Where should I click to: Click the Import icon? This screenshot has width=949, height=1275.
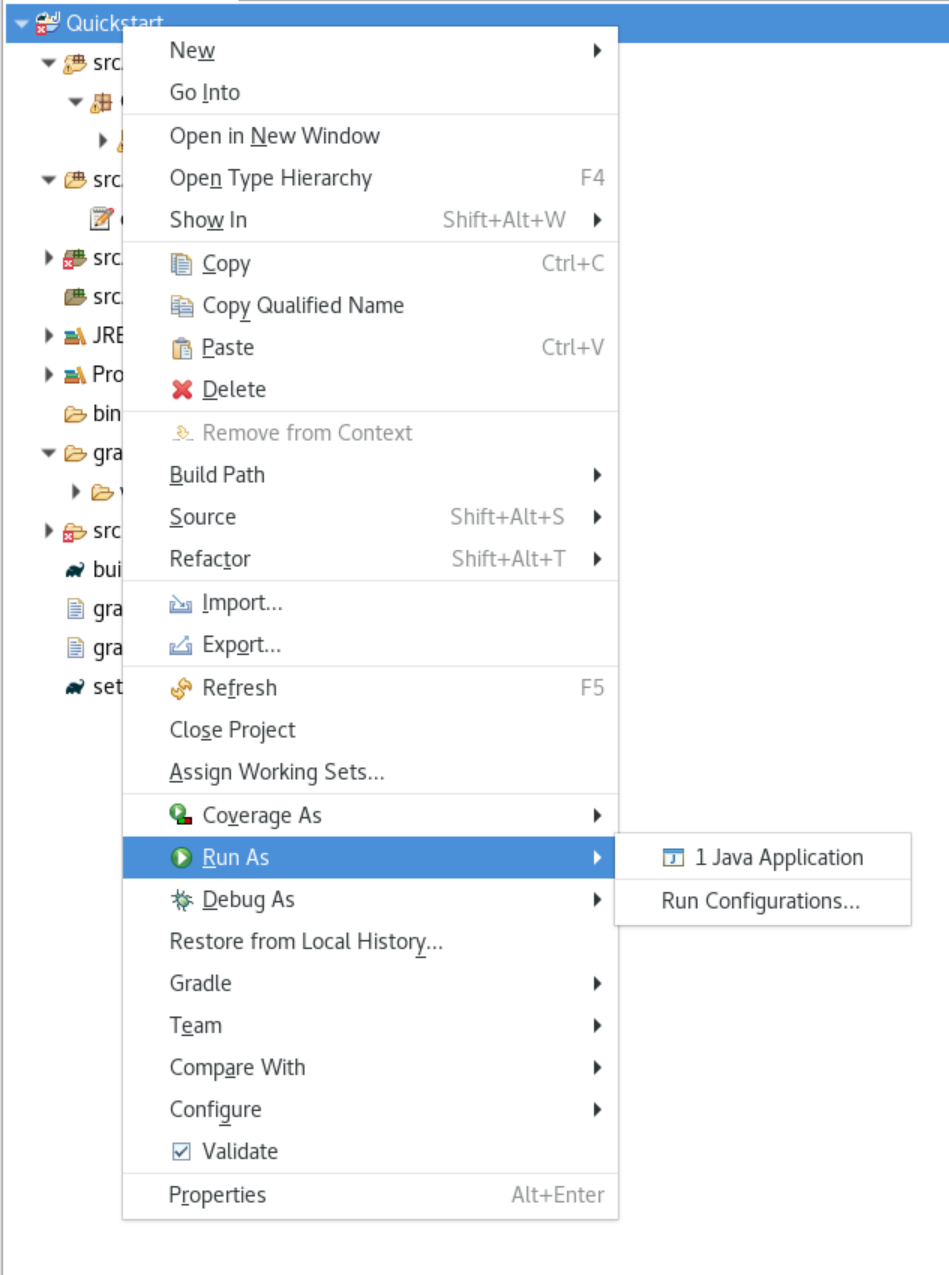181,603
